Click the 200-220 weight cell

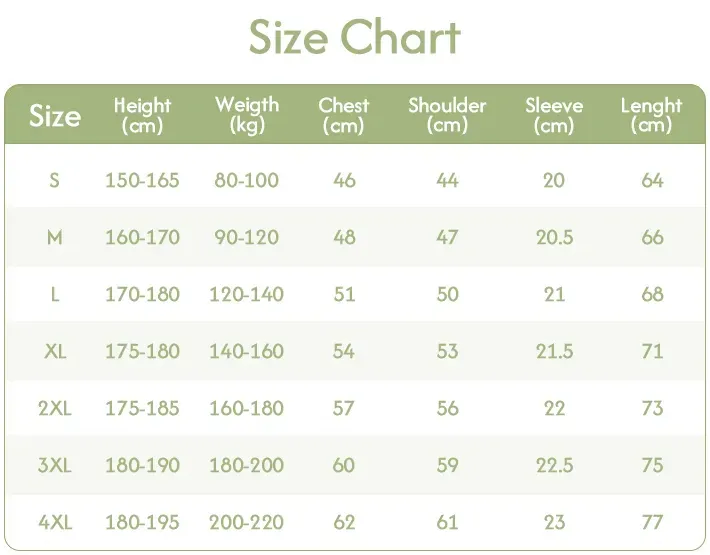coord(247,522)
